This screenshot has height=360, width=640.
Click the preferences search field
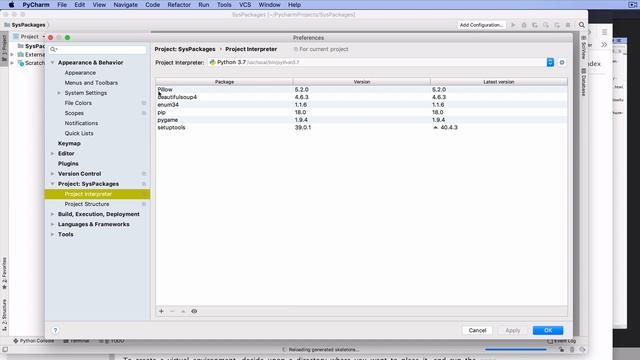(97, 49)
